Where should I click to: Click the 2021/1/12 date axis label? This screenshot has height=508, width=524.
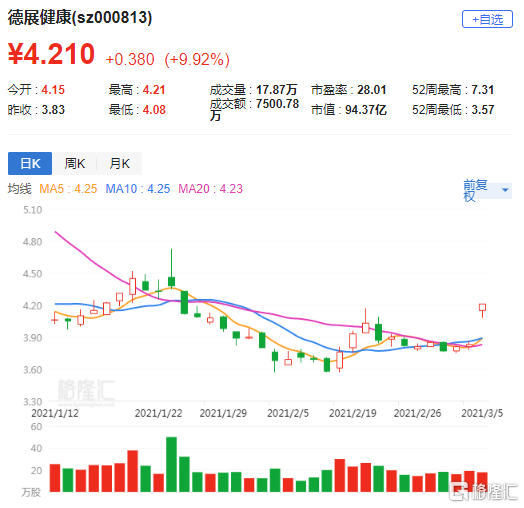coord(55,413)
